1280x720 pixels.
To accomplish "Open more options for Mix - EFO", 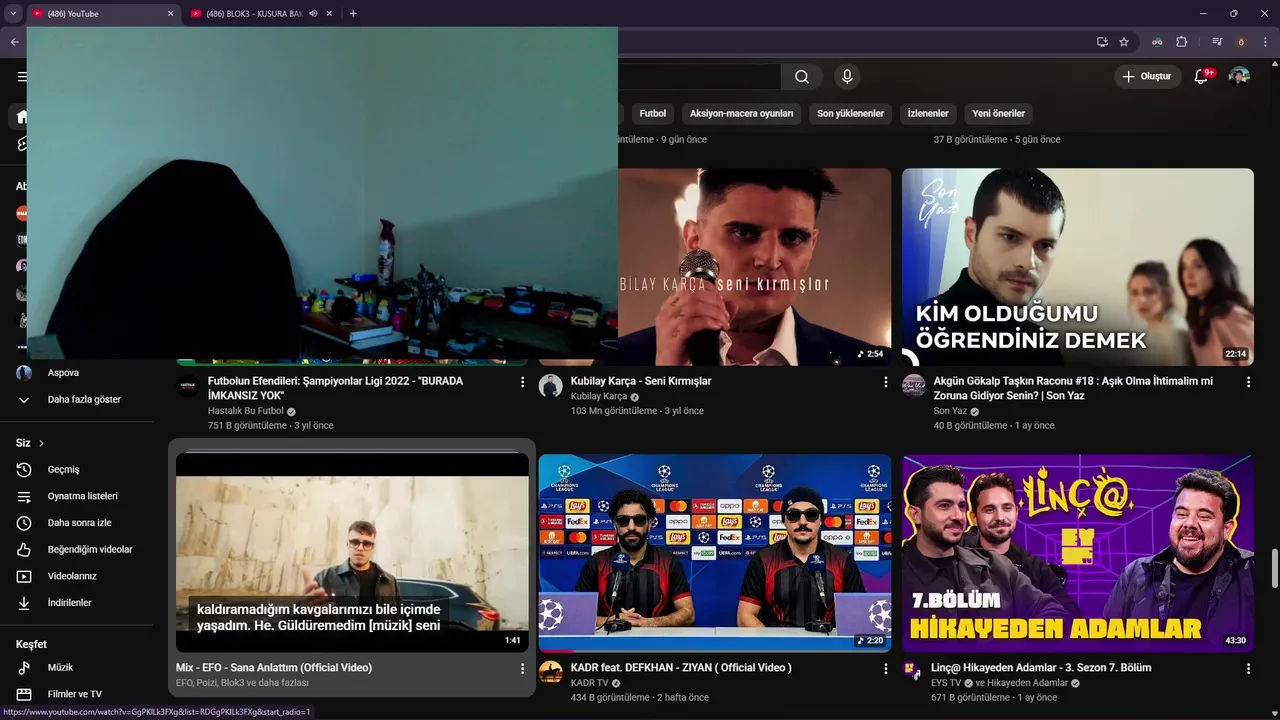I will point(522,668).
